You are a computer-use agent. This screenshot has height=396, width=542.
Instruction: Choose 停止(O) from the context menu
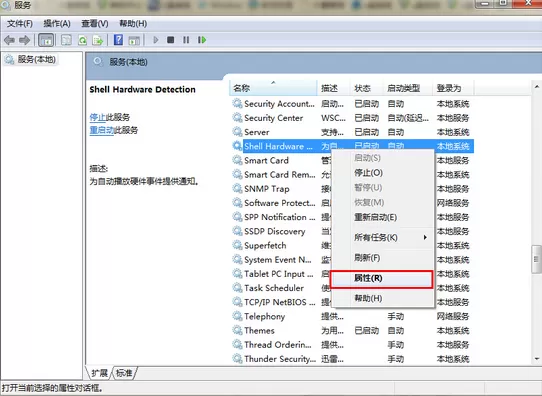coord(368,173)
